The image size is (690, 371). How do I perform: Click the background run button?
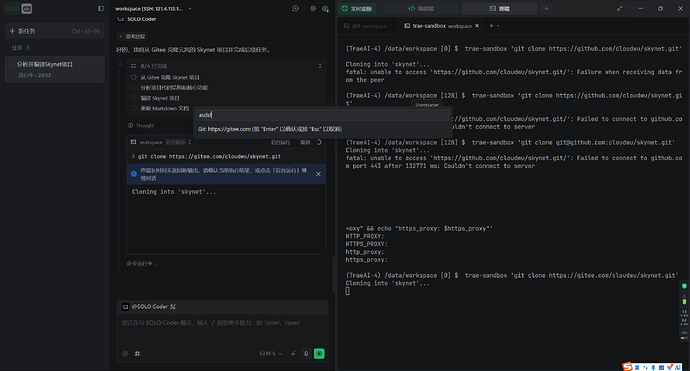coord(280,142)
